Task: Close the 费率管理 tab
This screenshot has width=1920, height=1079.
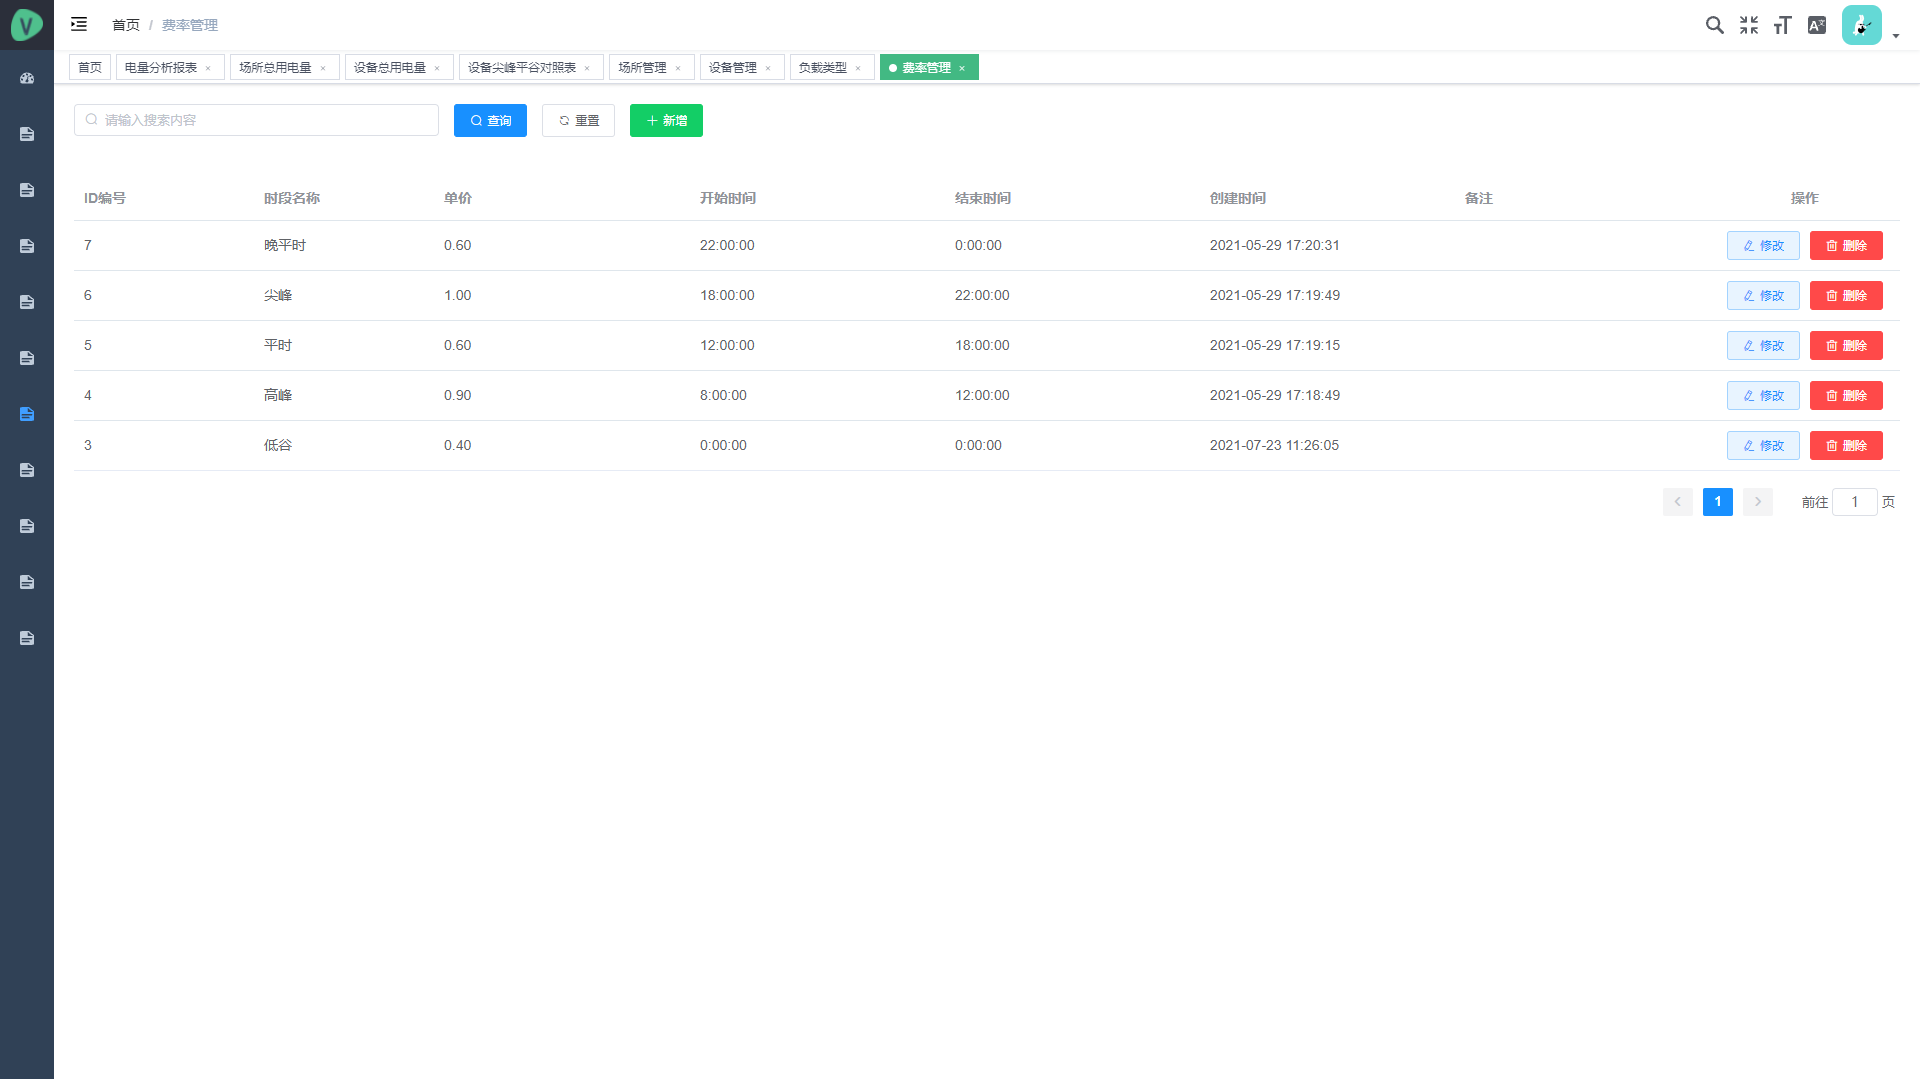Action: pyautogui.click(x=962, y=68)
